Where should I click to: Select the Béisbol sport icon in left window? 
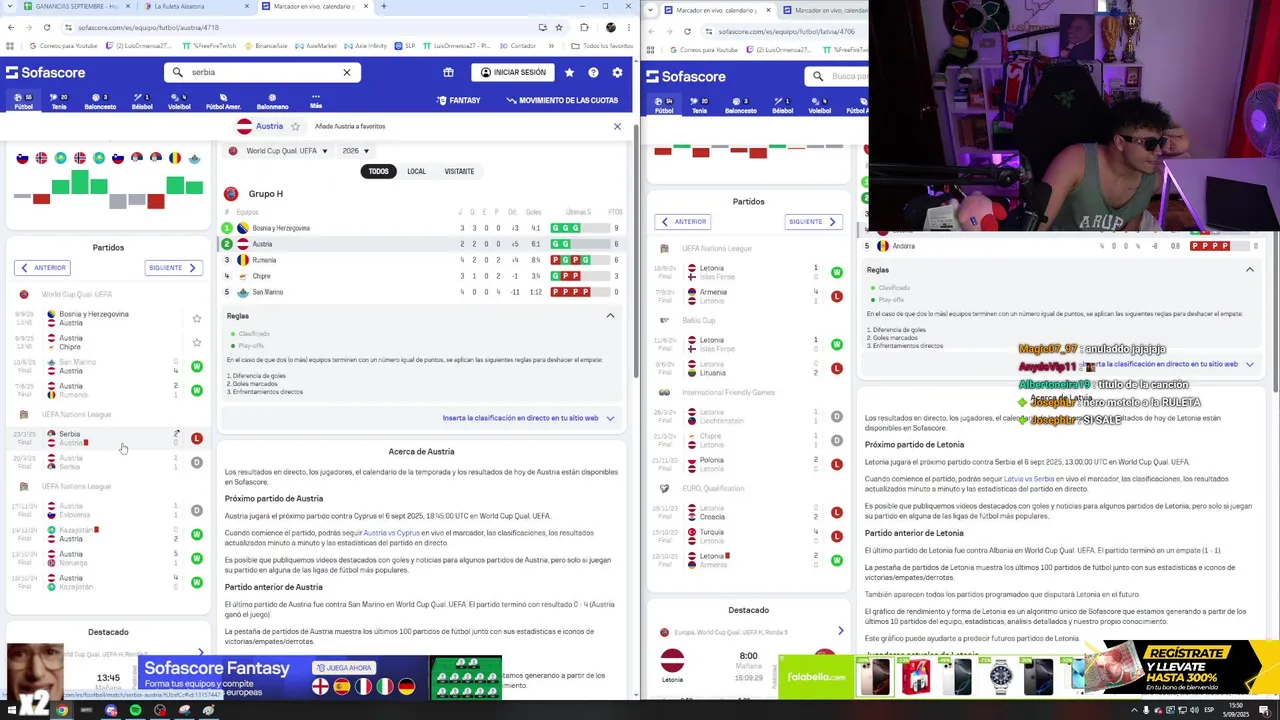(142, 101)
